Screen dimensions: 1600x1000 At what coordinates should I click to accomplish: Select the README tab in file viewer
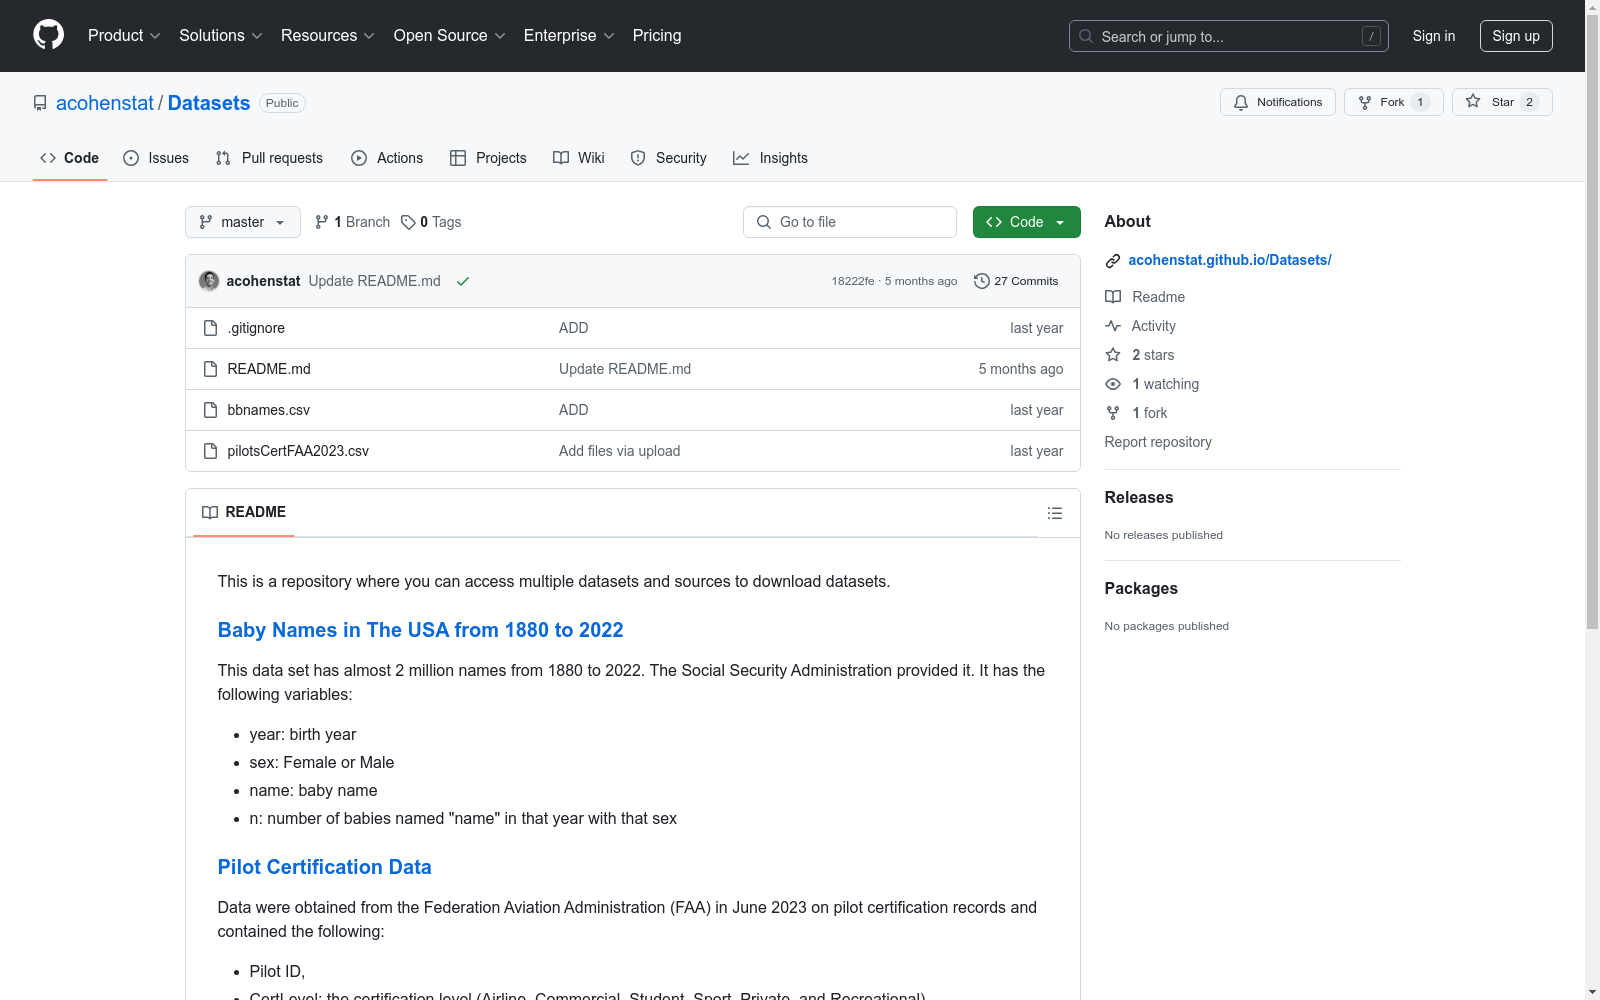click(244, 512)
